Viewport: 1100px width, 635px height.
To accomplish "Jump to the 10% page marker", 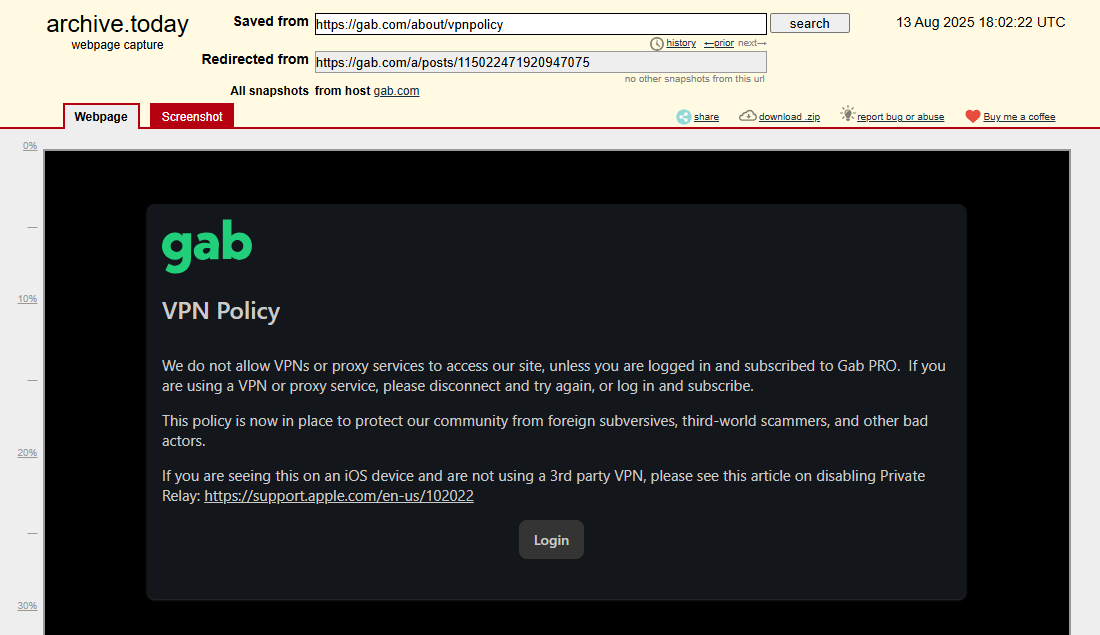I will (x=27, y=299).
